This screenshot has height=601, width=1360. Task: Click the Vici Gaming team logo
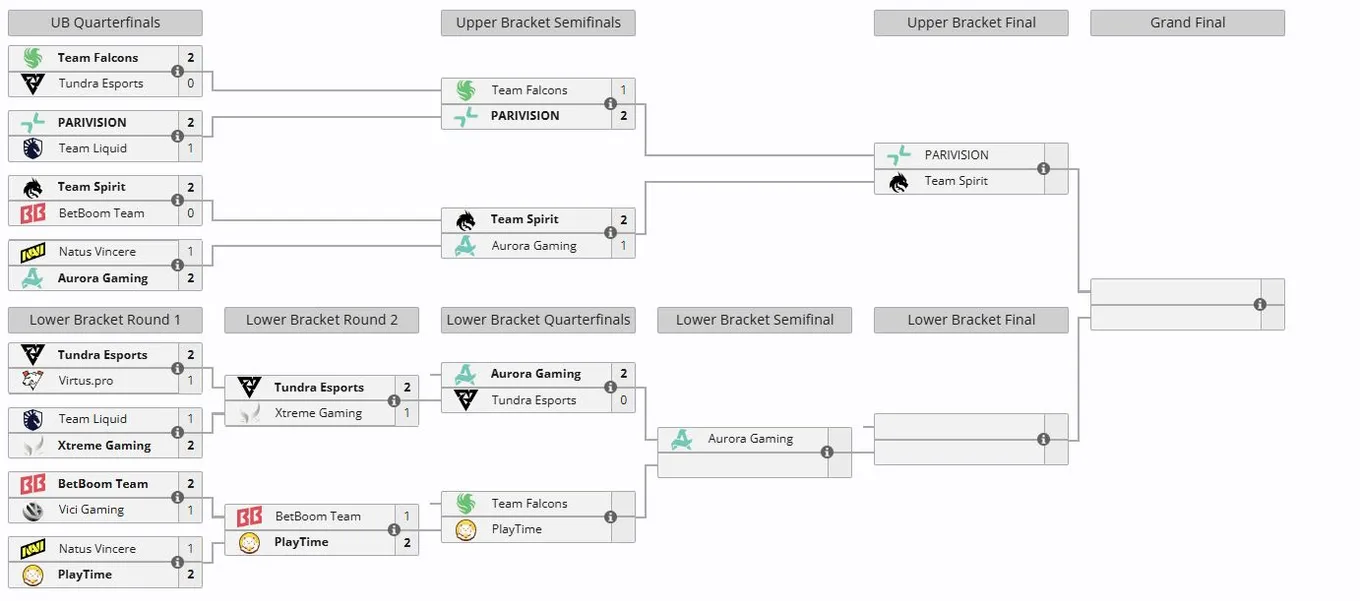[33, 510]
